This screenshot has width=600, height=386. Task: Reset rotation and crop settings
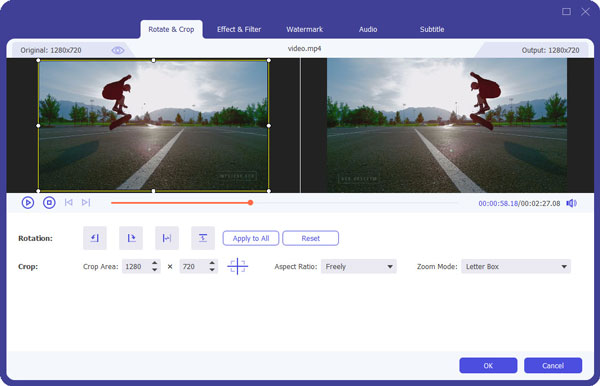pyautogui.click(x=310, y=238)
